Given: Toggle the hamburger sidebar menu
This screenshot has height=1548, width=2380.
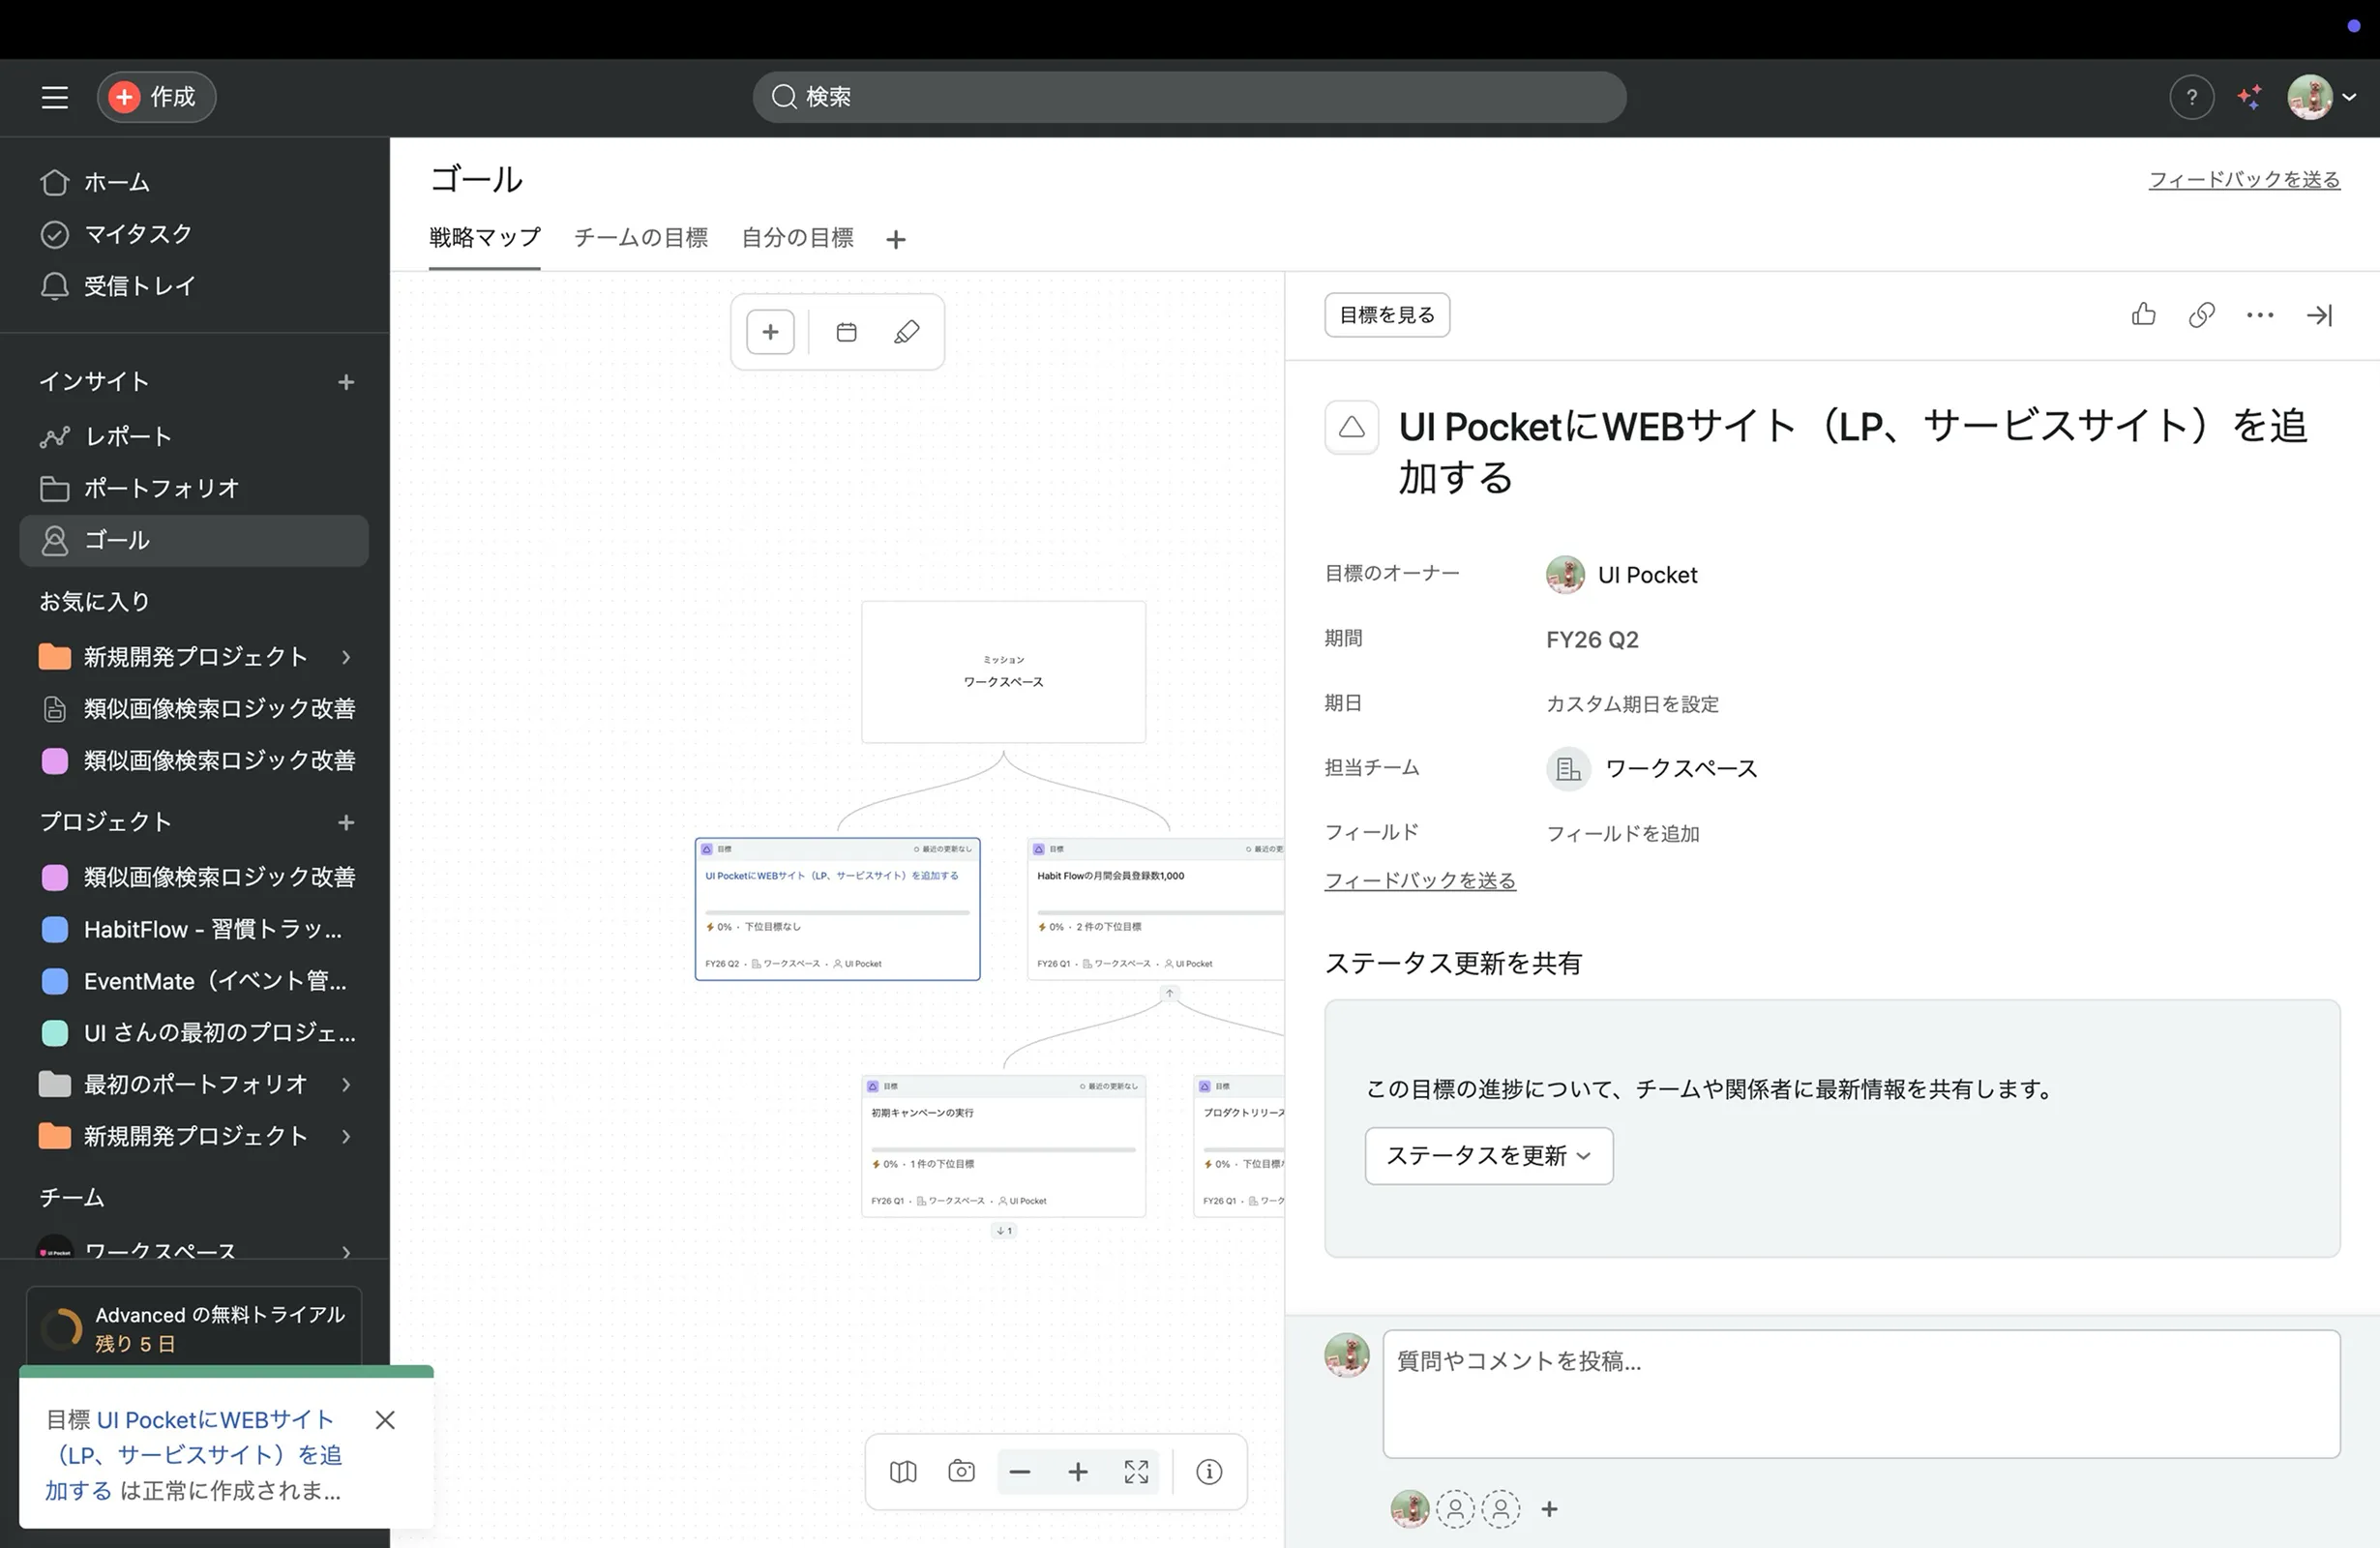Looking at the screenshot, I should click(x=55, y=97).
